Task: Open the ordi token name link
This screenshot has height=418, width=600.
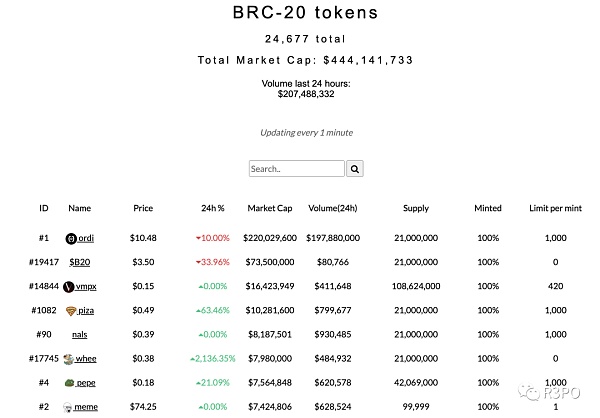Action: tap(87, 238)
